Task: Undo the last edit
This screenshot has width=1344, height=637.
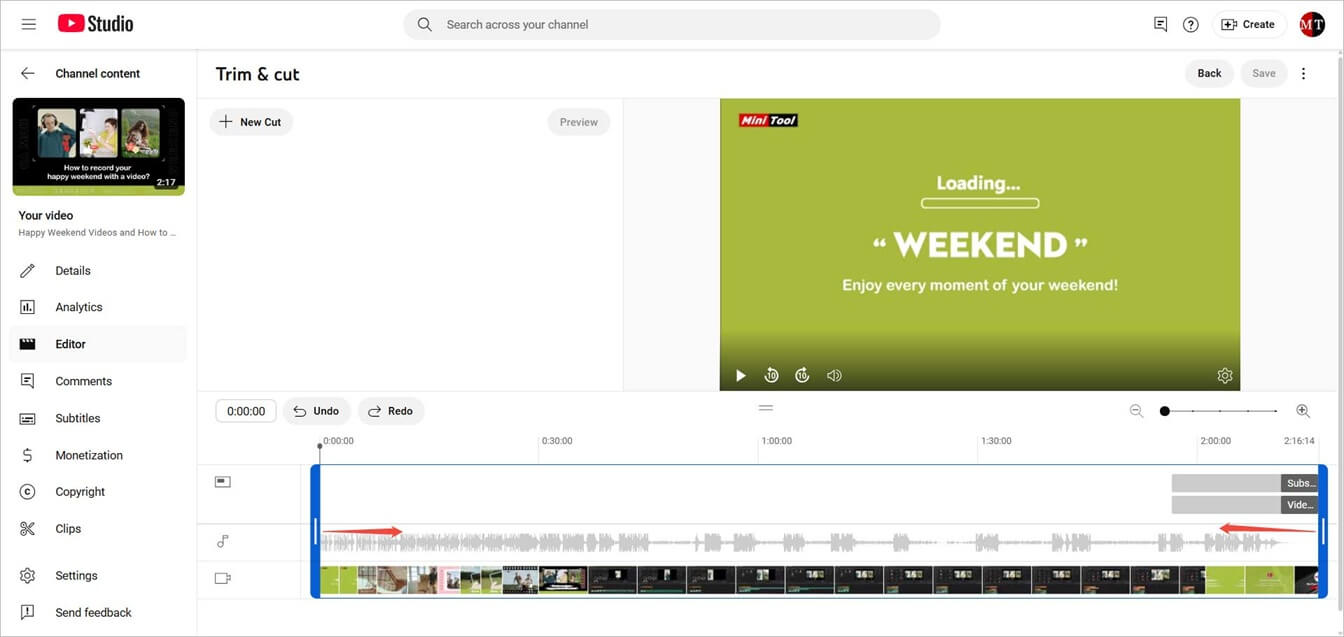Action: point(316,410)
